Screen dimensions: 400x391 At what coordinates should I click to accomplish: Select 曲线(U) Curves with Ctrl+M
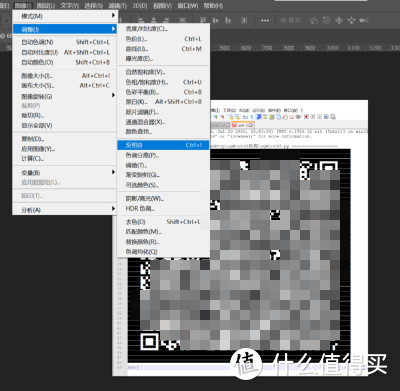click(163, 49)
